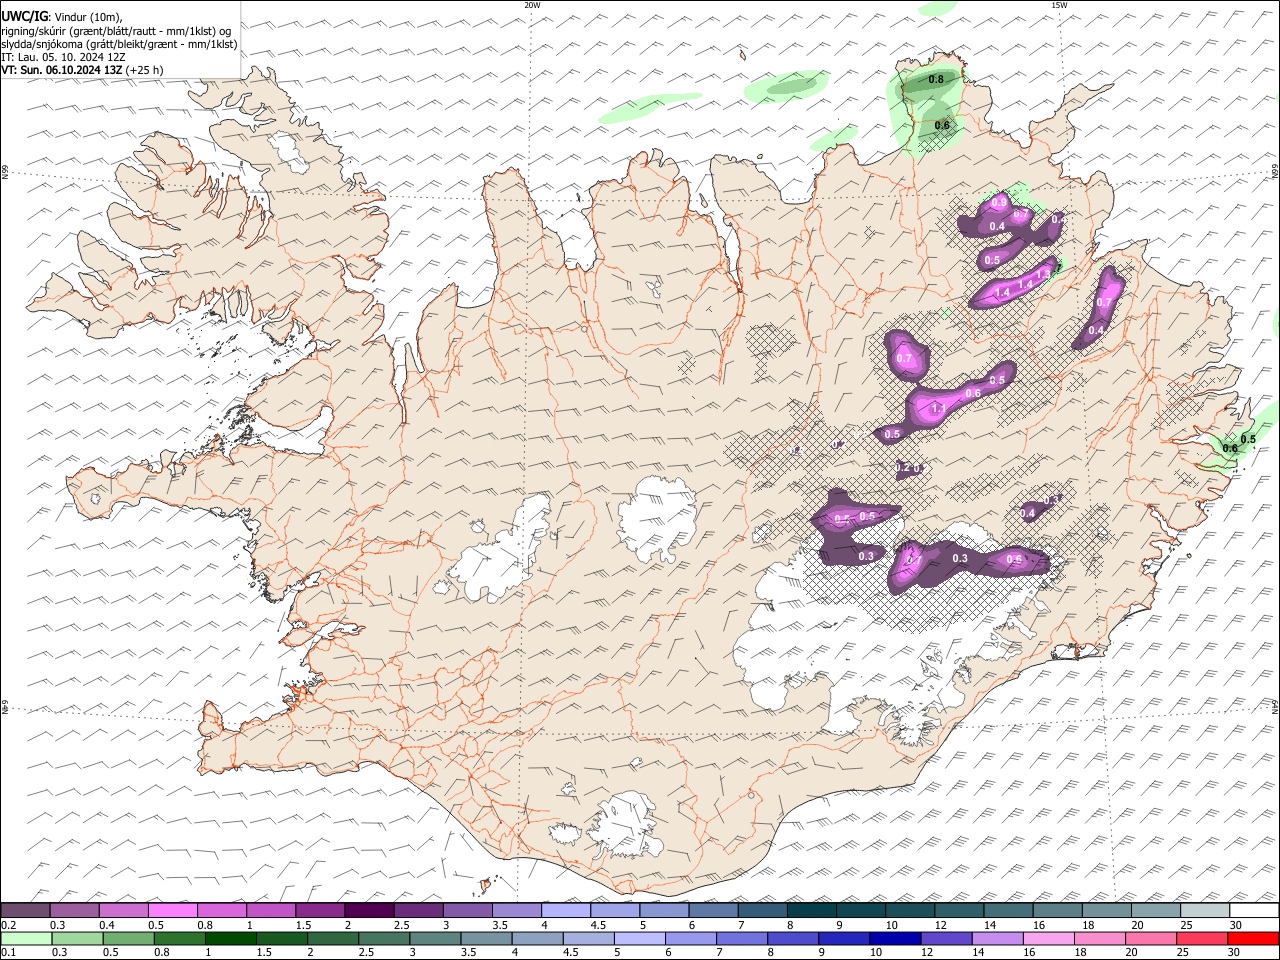Select the dark green swatch at 1 in the bottom legend row
Image resolution: width=1280 pixels, height=960 pixels.
point(230,938)
